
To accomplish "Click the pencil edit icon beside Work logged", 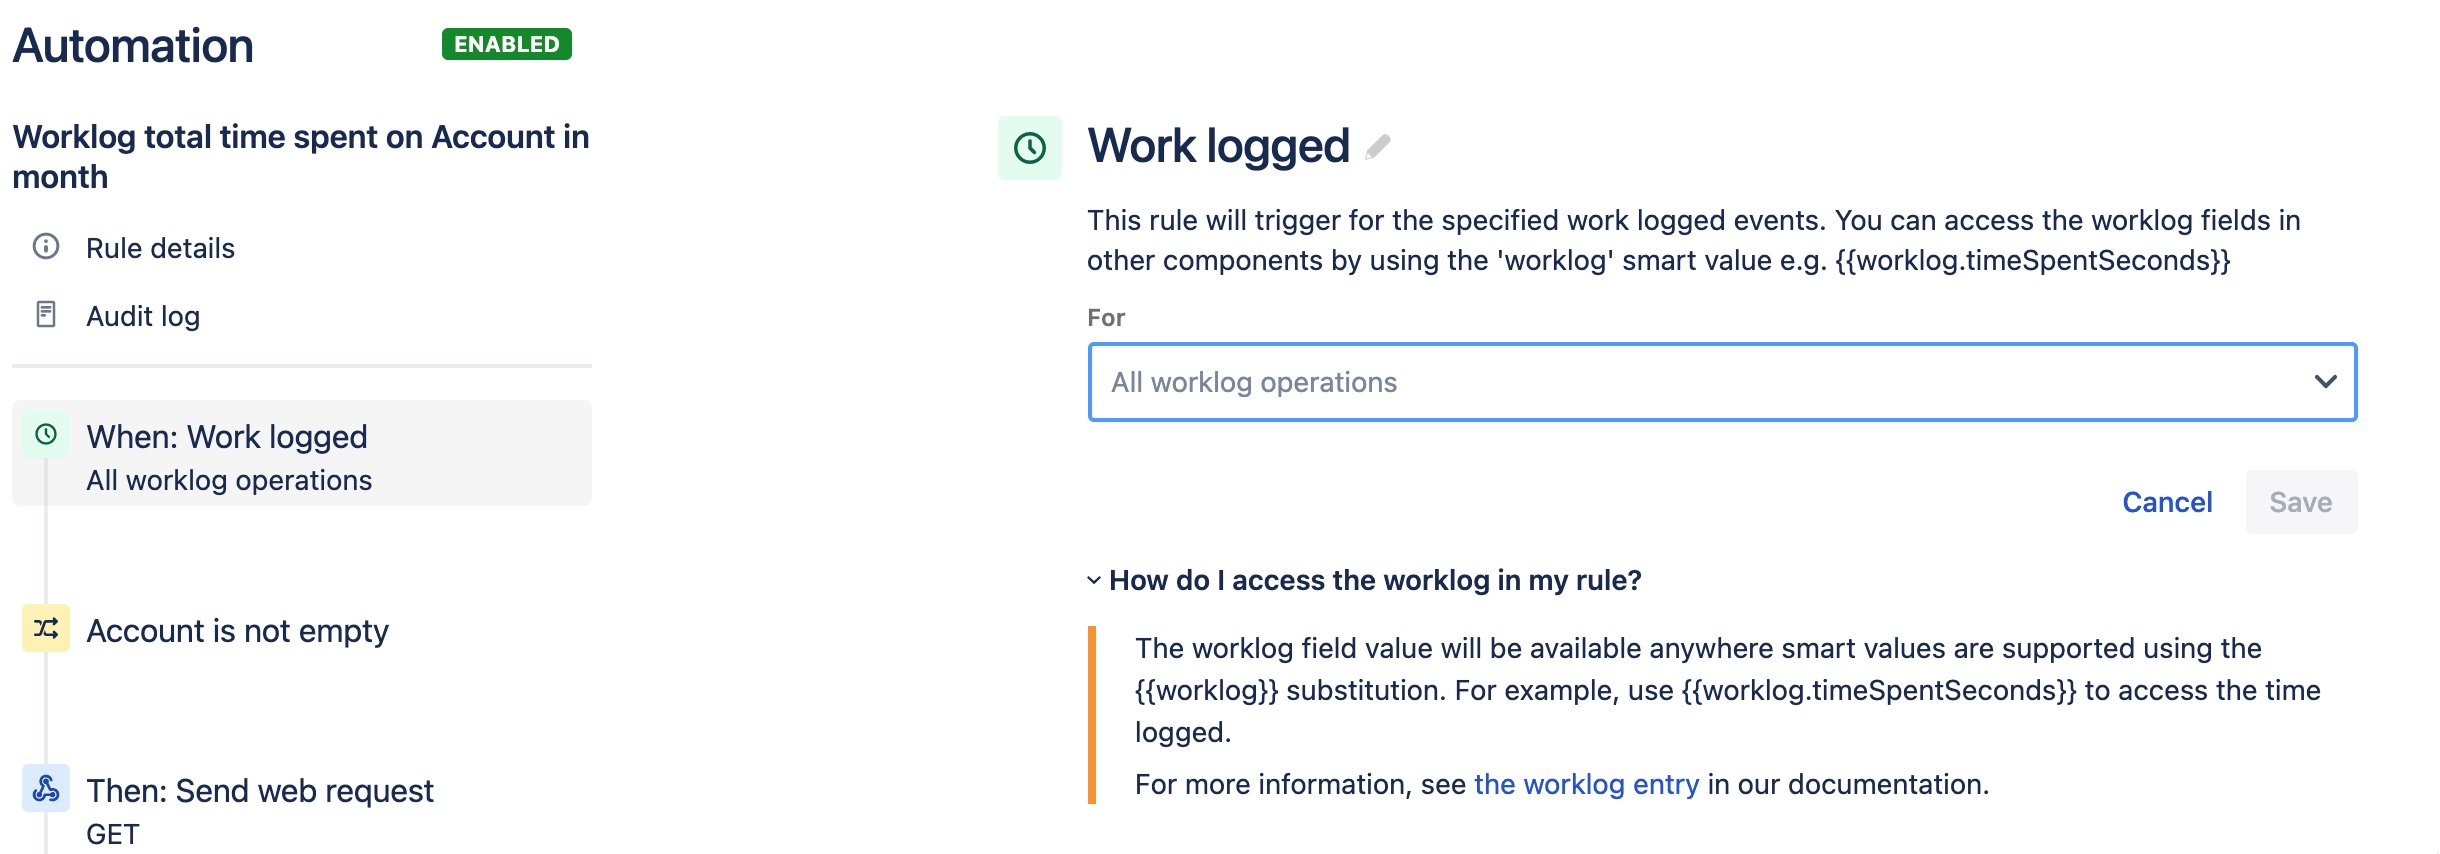I will [1378, 147].
